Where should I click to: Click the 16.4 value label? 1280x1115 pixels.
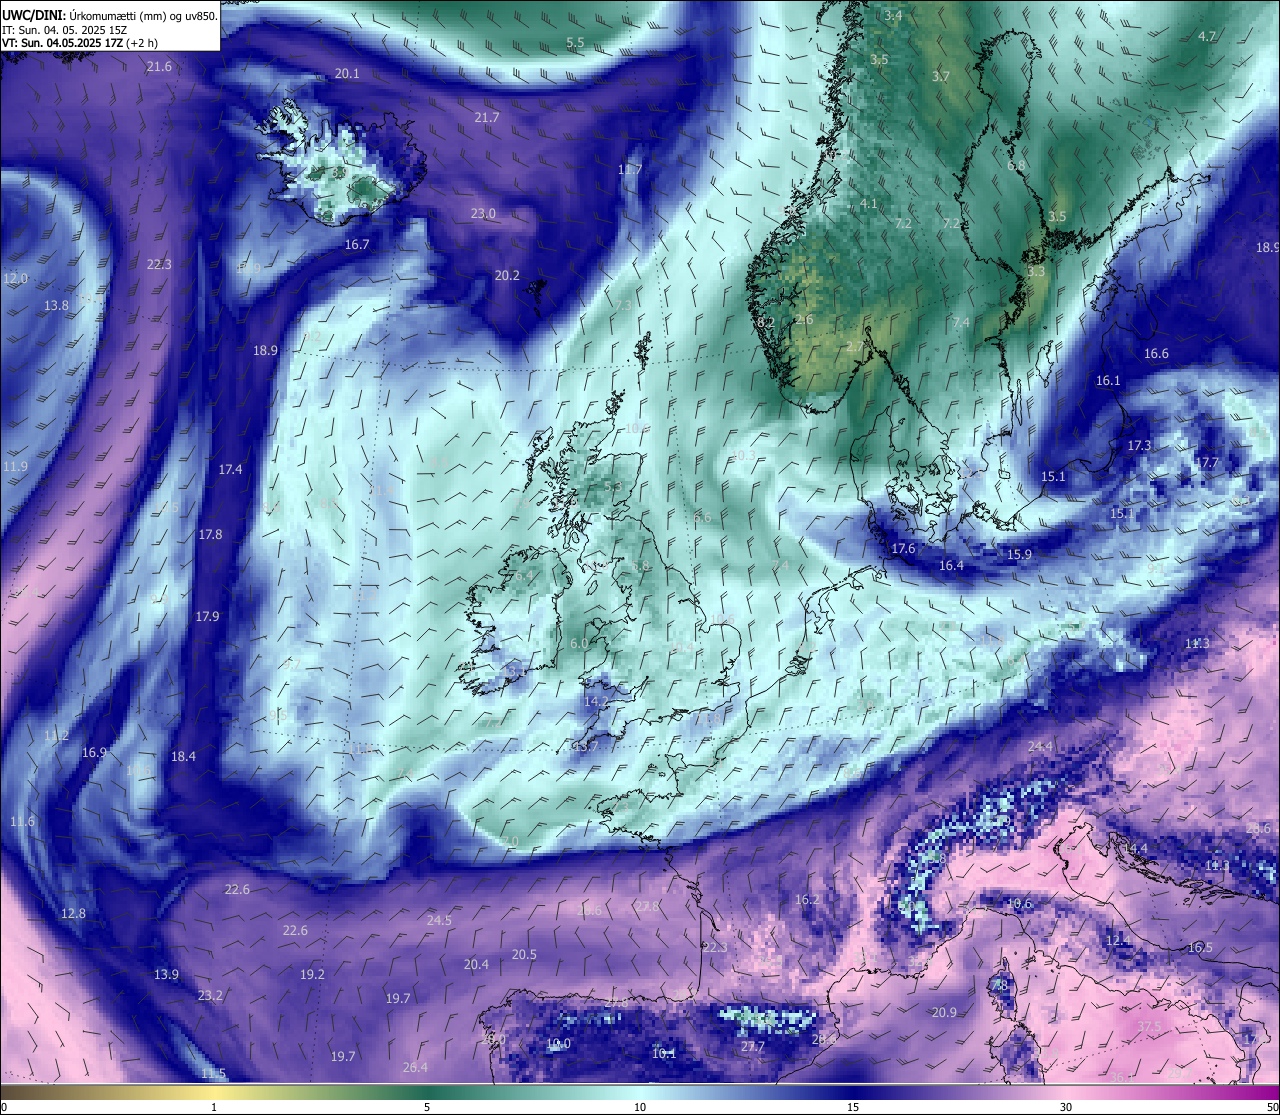[x=951, y=566]
